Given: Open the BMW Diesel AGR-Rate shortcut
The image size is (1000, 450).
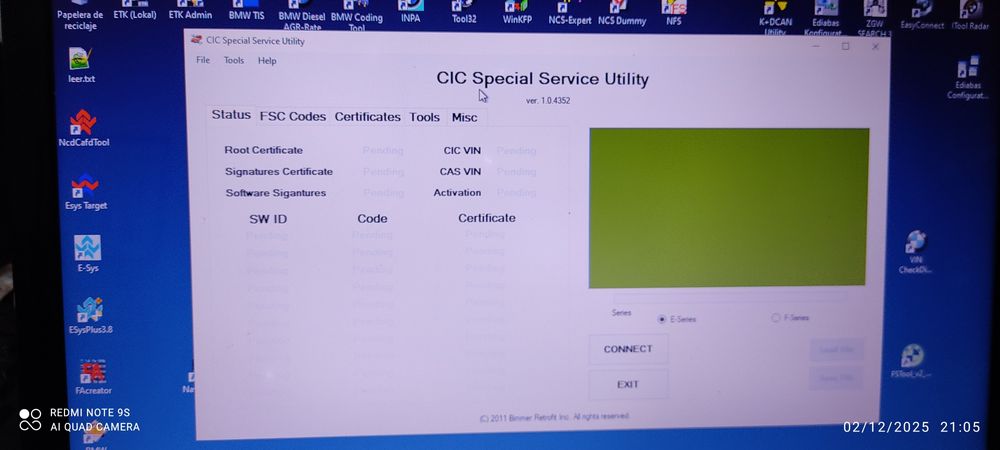Looking at the screenshot, I should (302, 15).
